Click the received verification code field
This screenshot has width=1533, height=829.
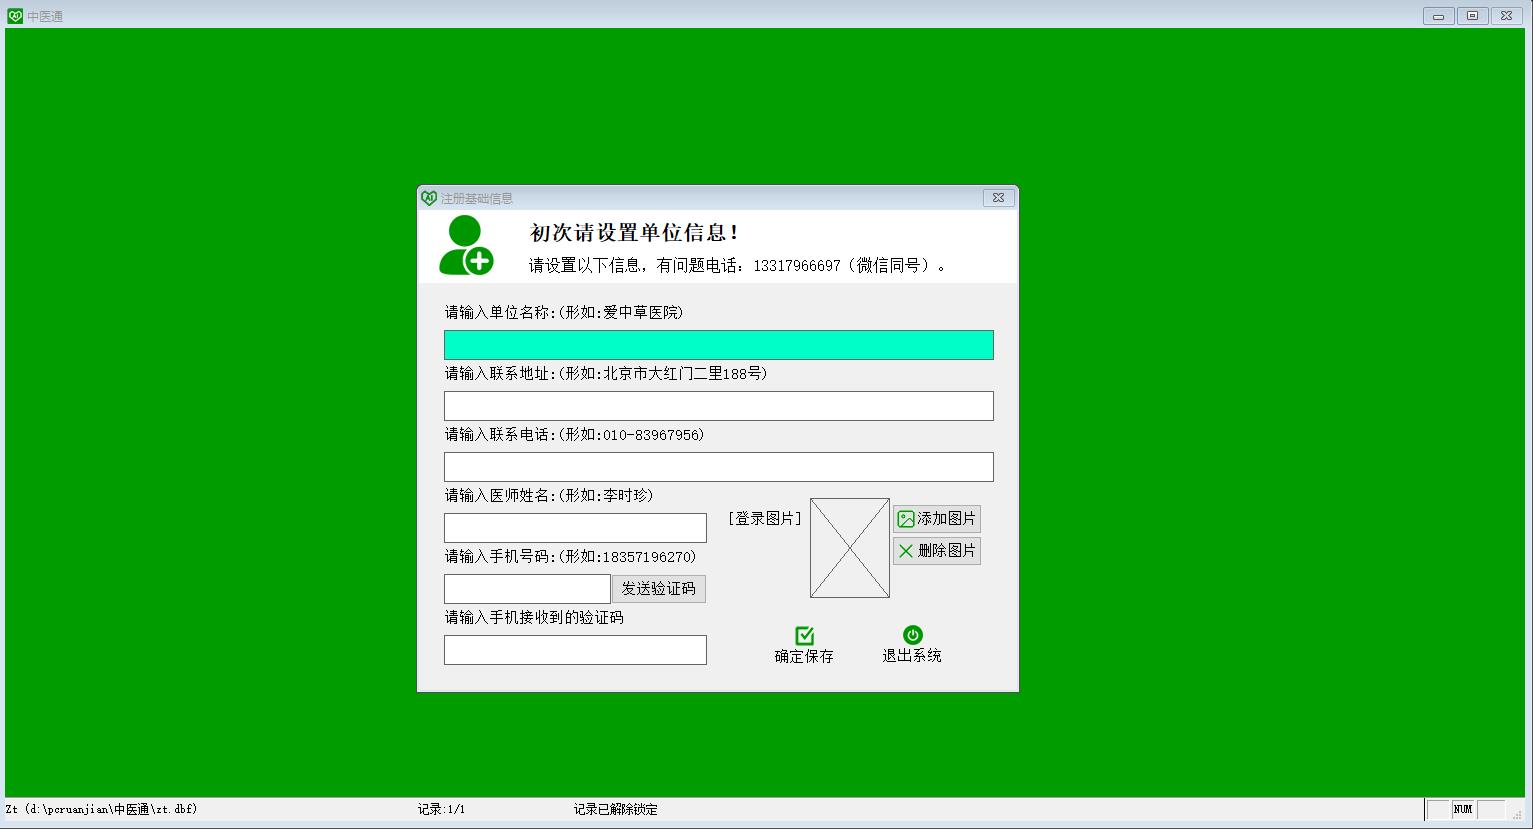coord(575,650)
